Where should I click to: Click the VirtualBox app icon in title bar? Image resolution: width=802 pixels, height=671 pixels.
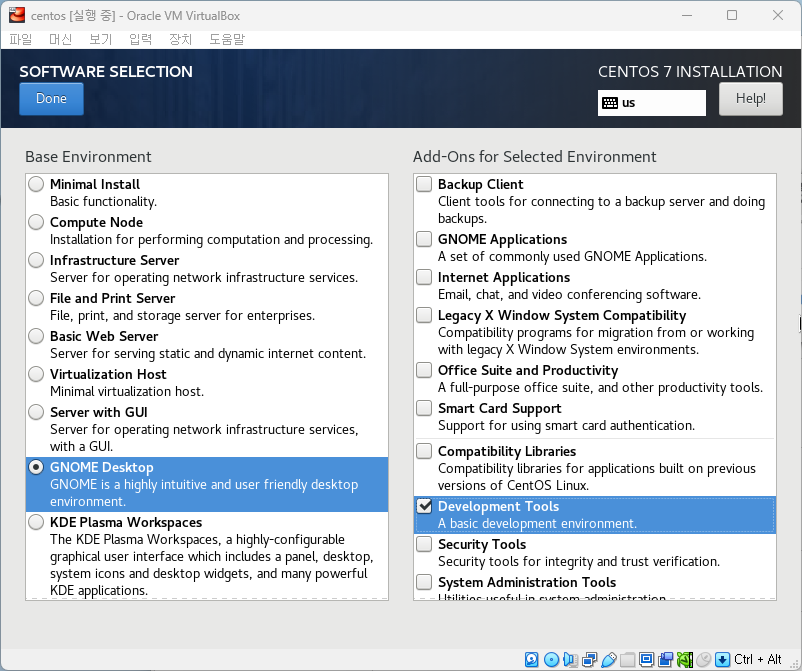[17, 15]
